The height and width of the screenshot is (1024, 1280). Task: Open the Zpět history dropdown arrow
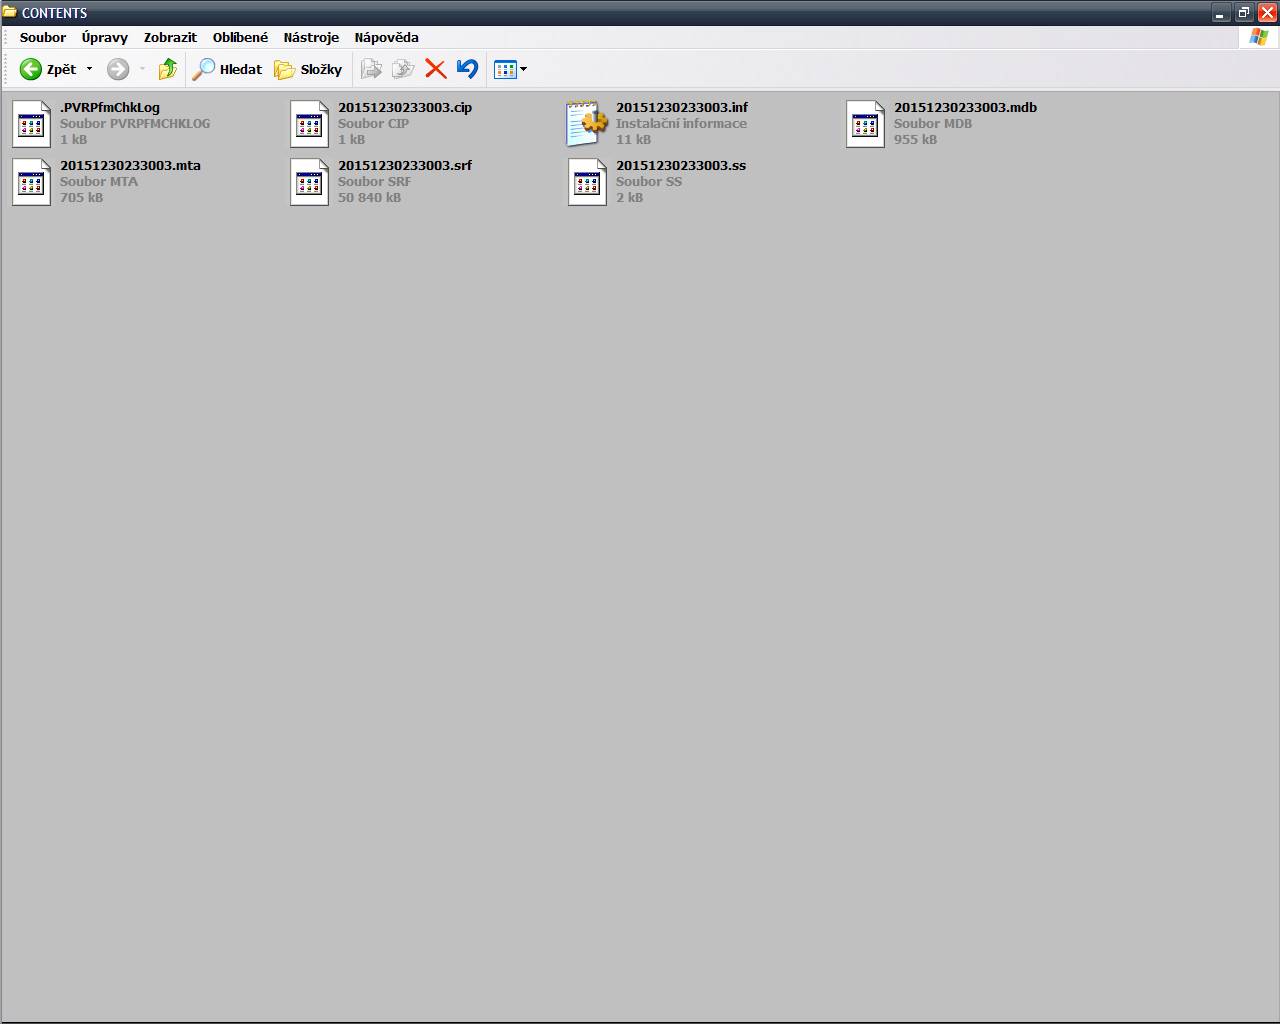tap(89, 69)
